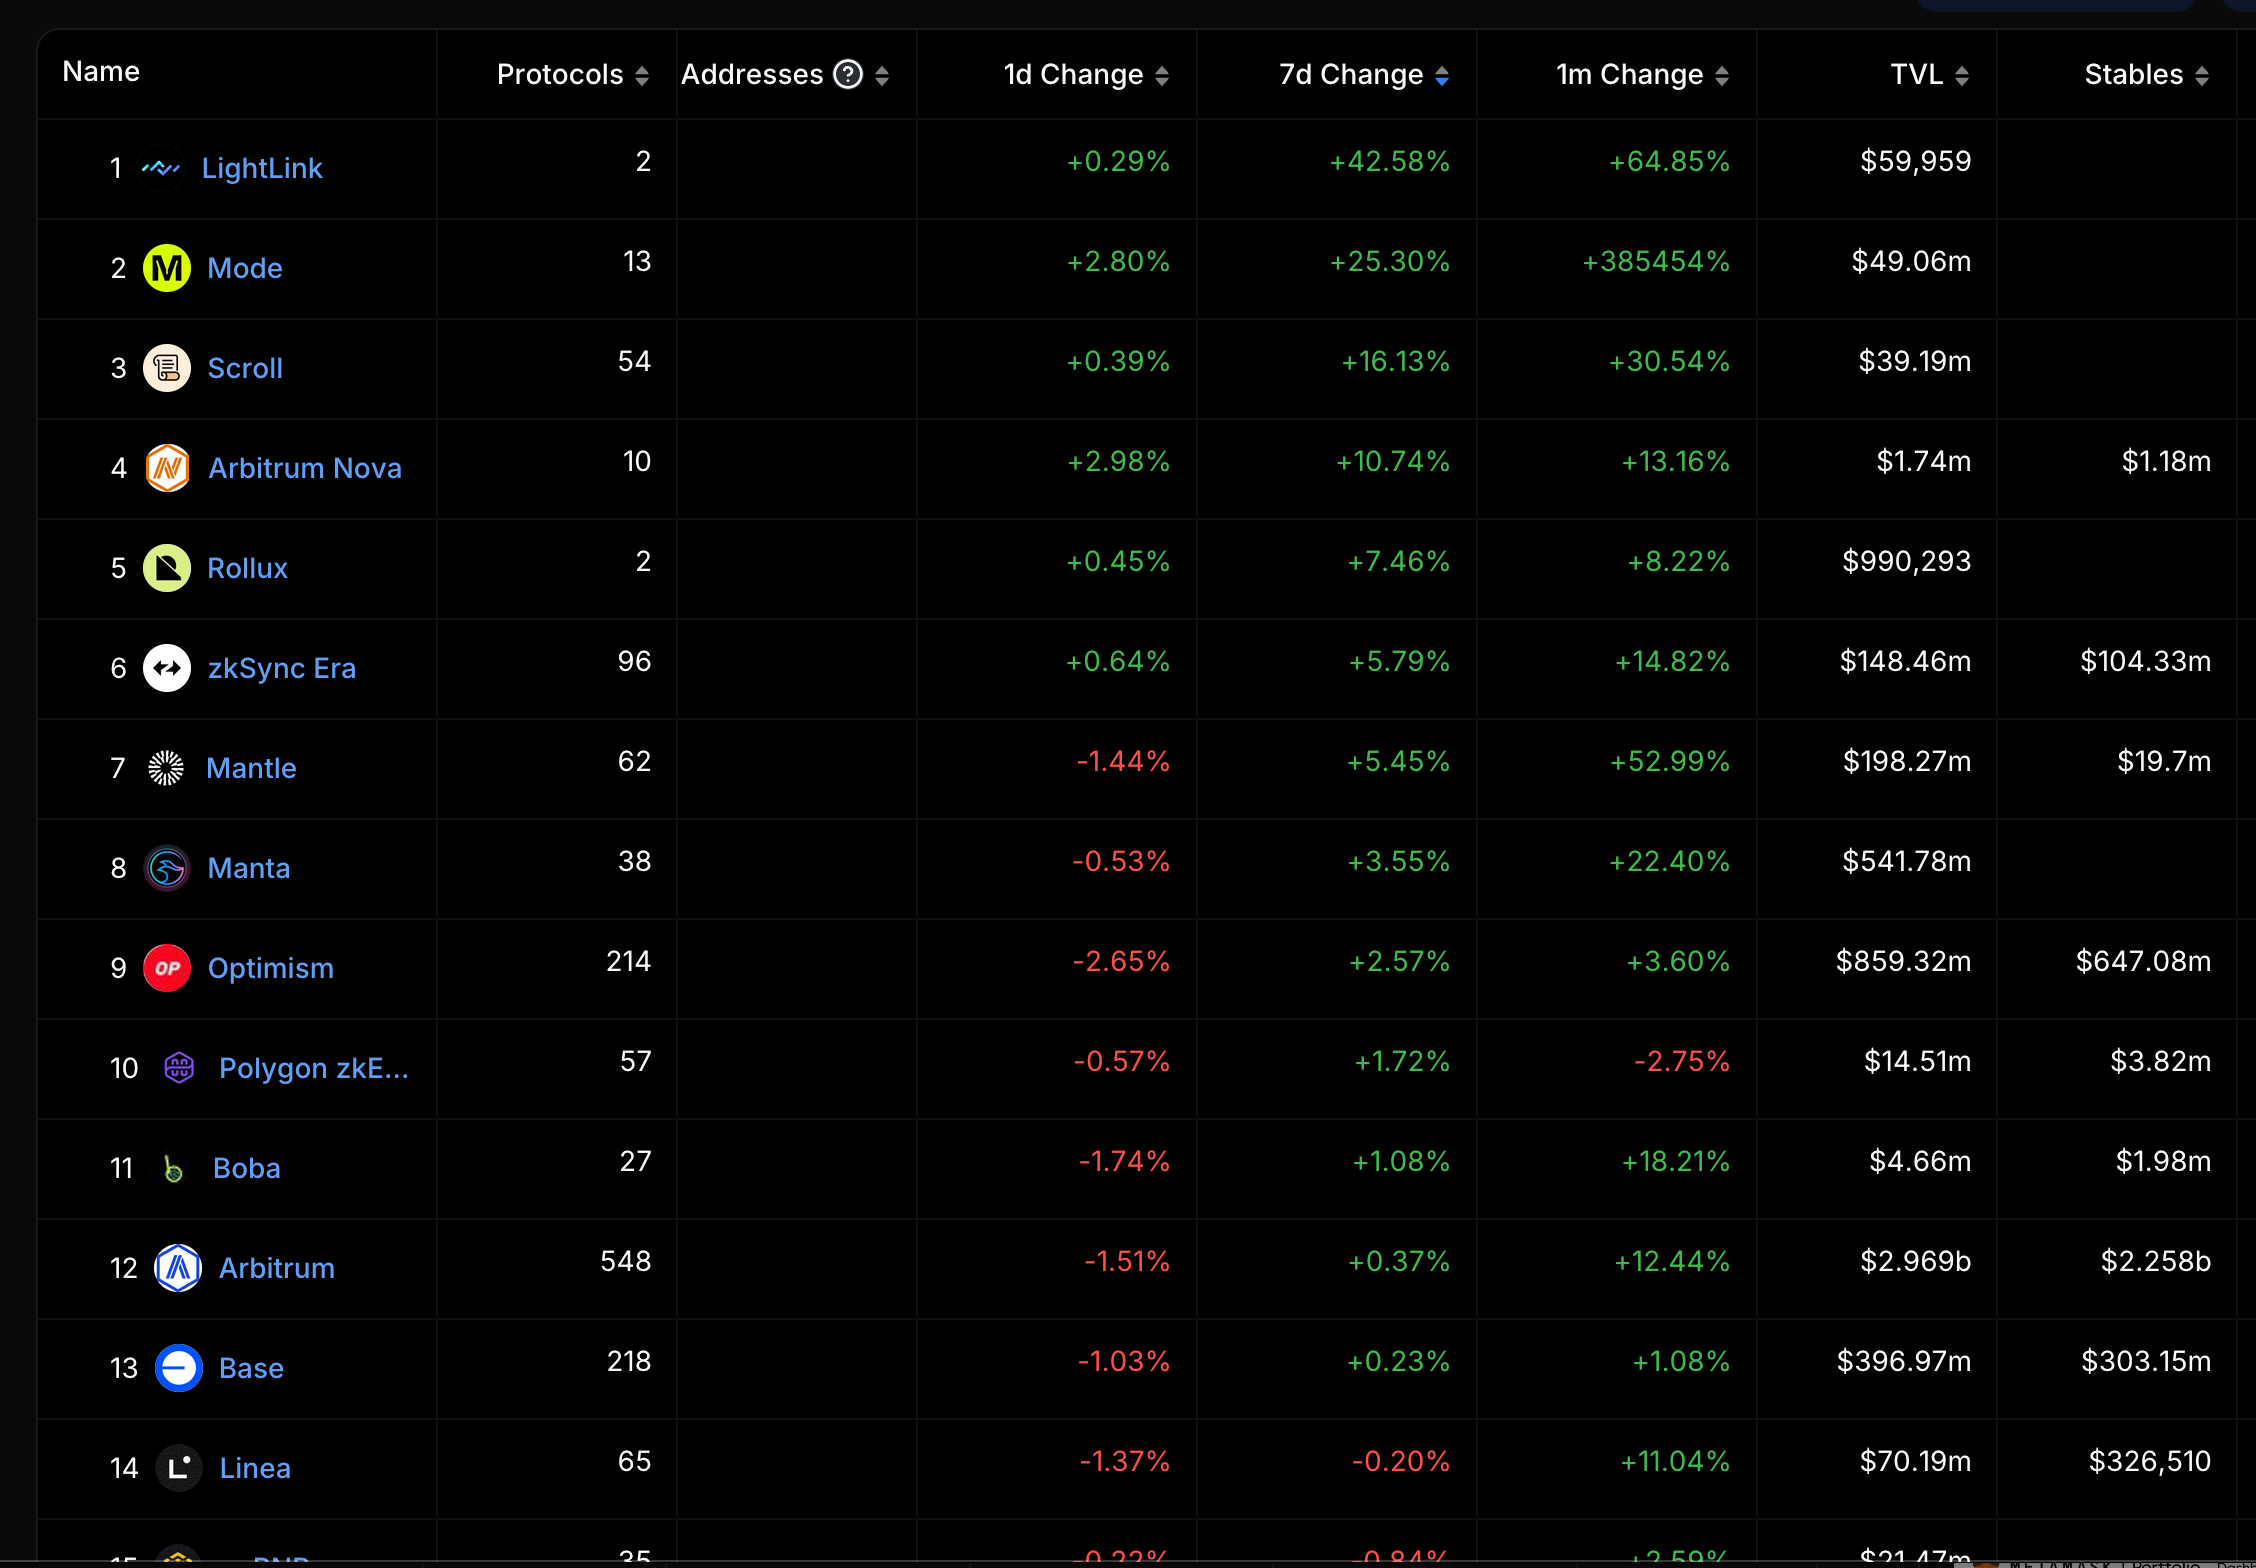Click the Addresses help question-mark icon
Screen dimensions: 2256x1568
[x=848, y=75]
